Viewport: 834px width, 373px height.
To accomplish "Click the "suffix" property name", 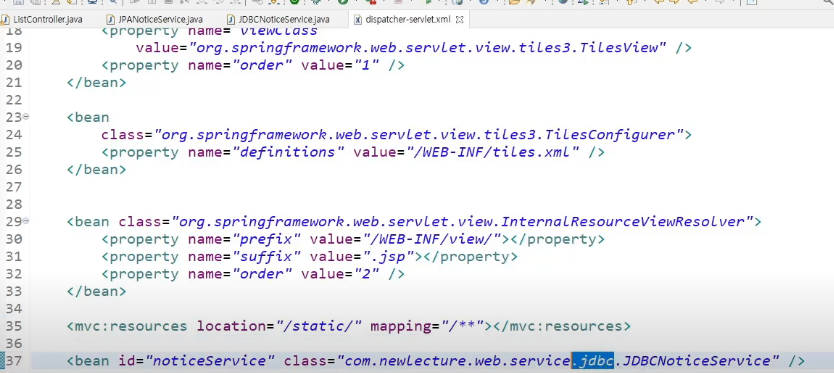I will [267, 256].
